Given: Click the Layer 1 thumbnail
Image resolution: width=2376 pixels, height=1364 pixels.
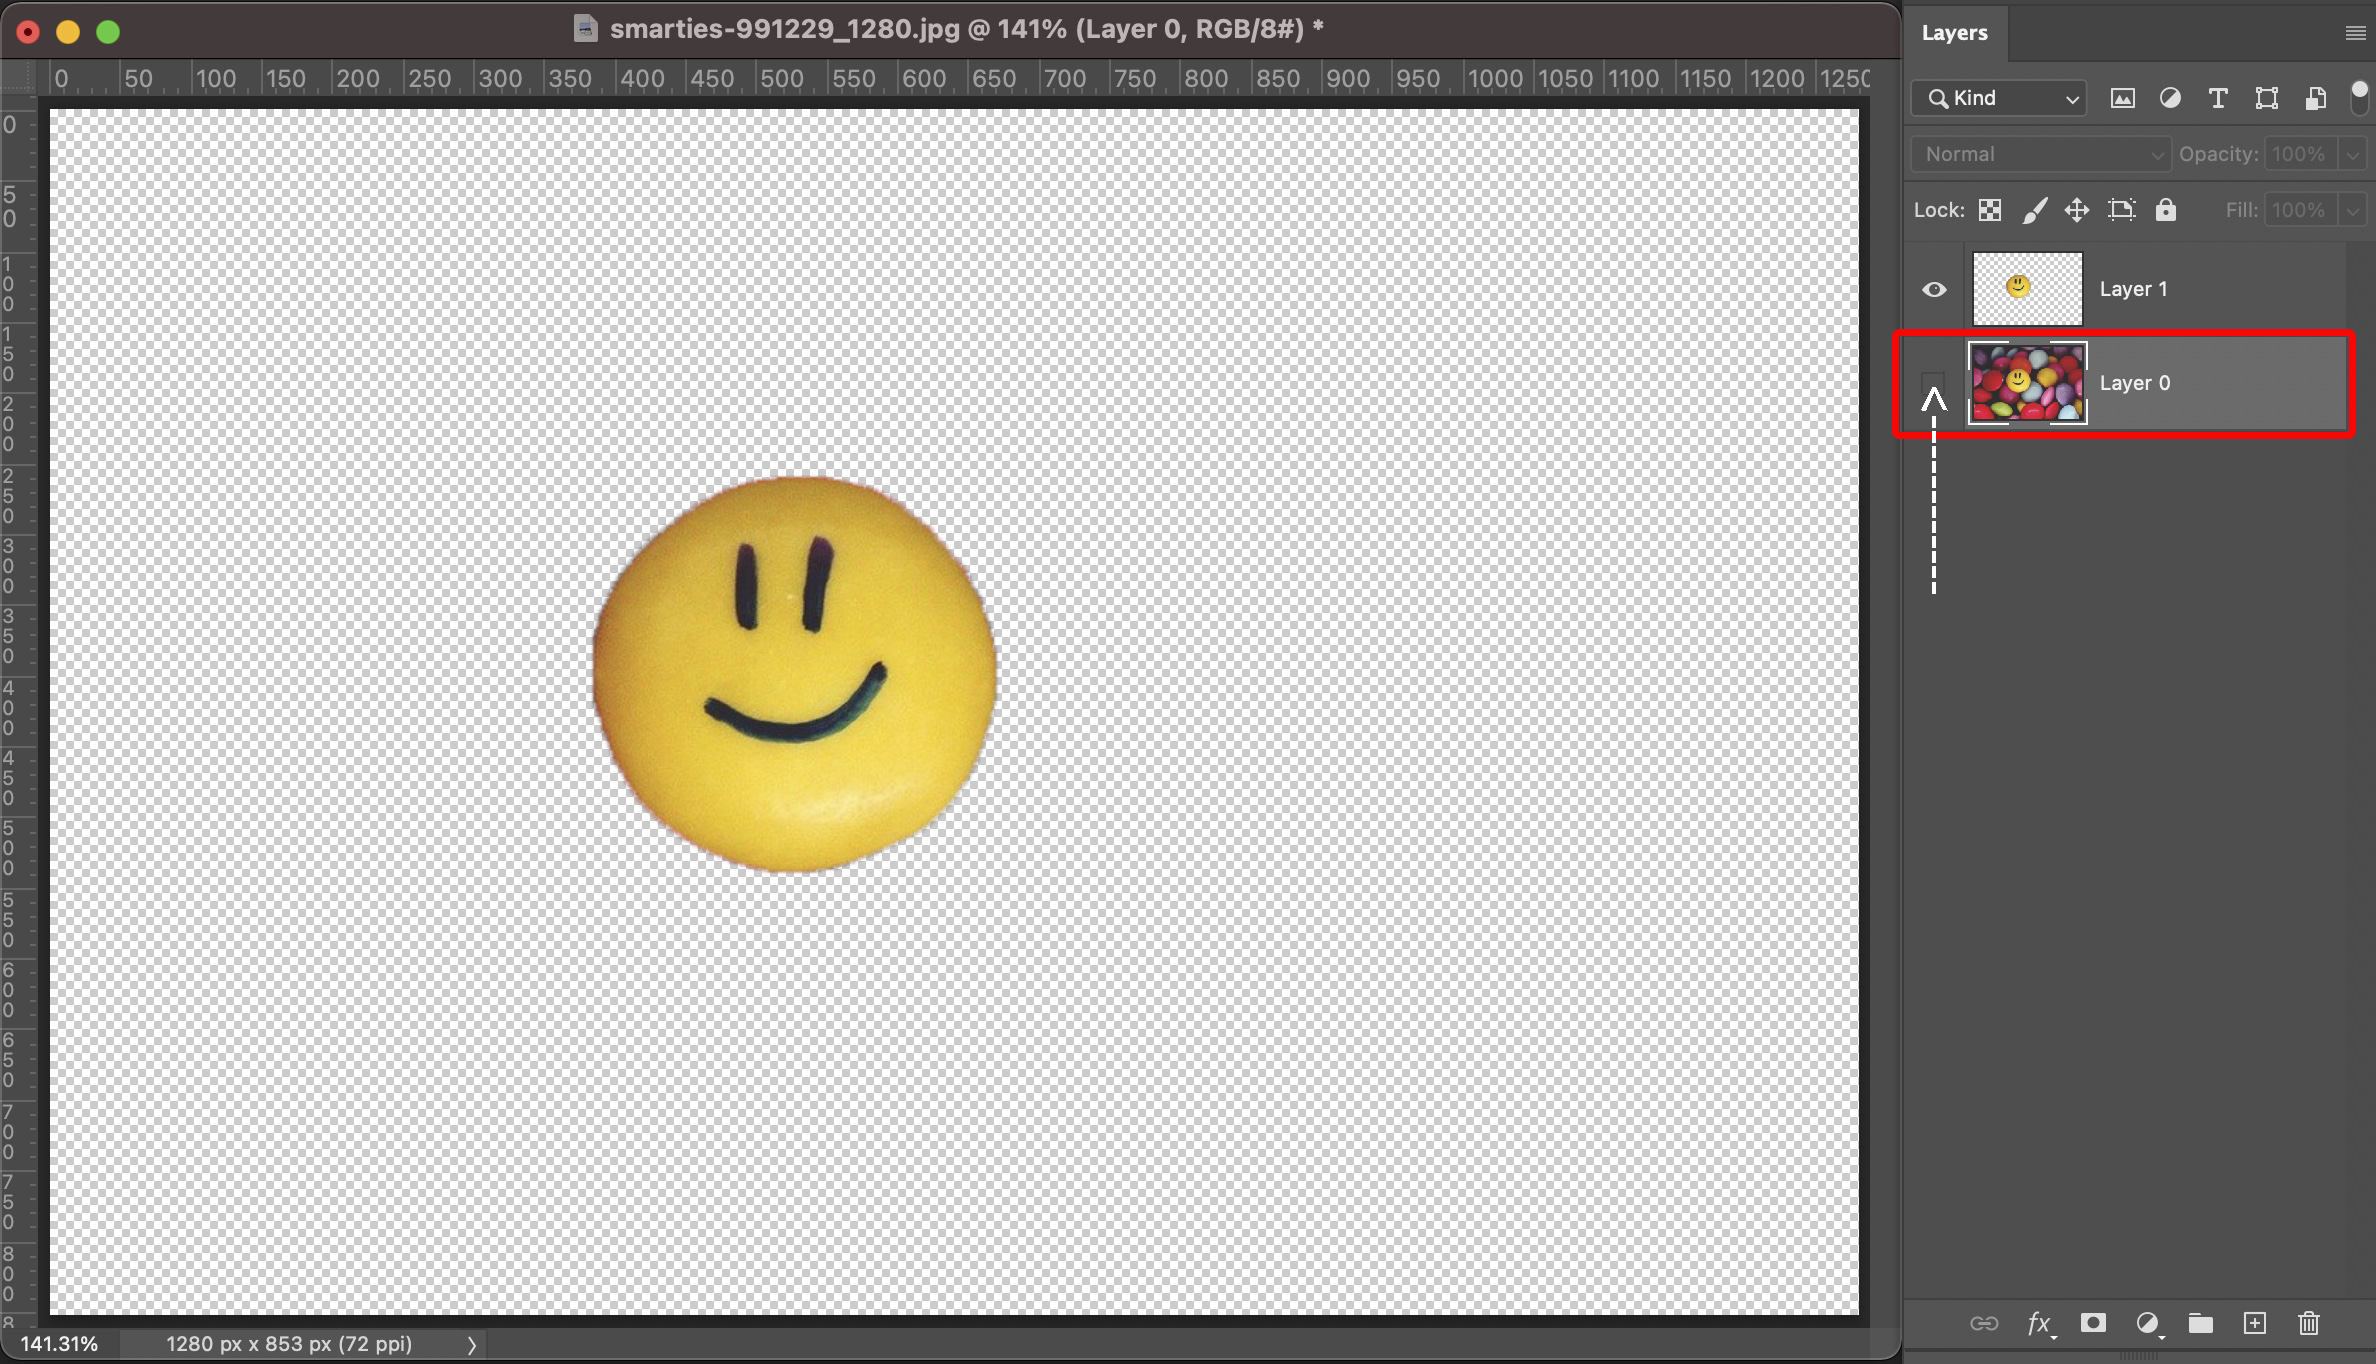Looking at the screenshot, I should (2027, 289).
